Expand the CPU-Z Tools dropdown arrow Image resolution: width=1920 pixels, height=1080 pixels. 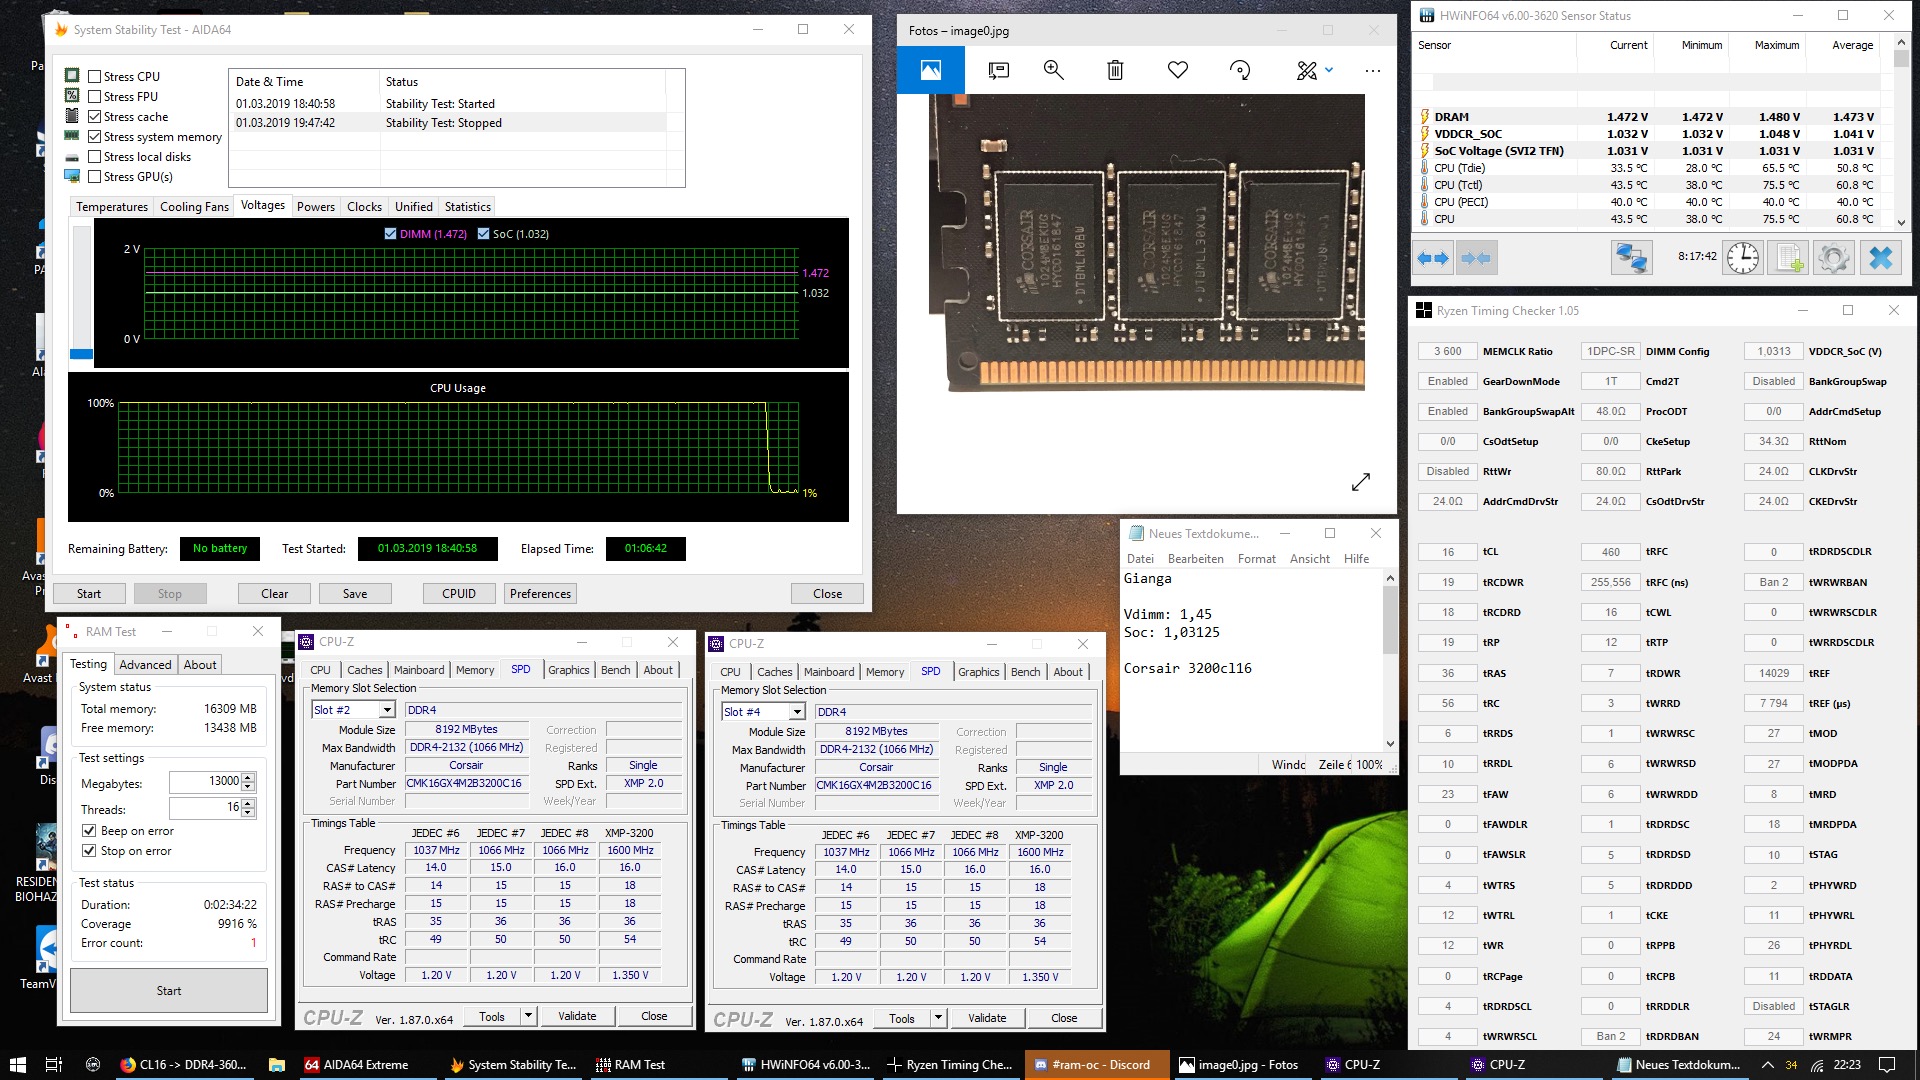[528, 1016]
